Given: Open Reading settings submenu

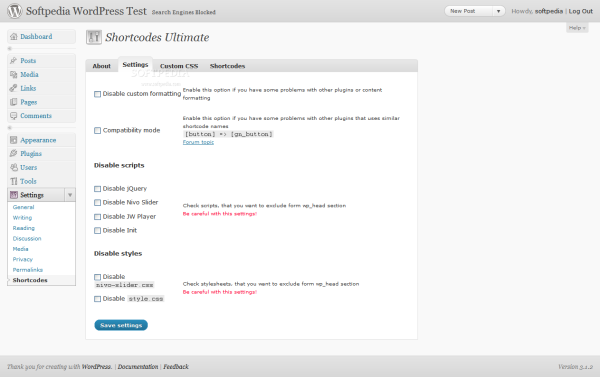Looking at the screenshot, I should point(24,228).
